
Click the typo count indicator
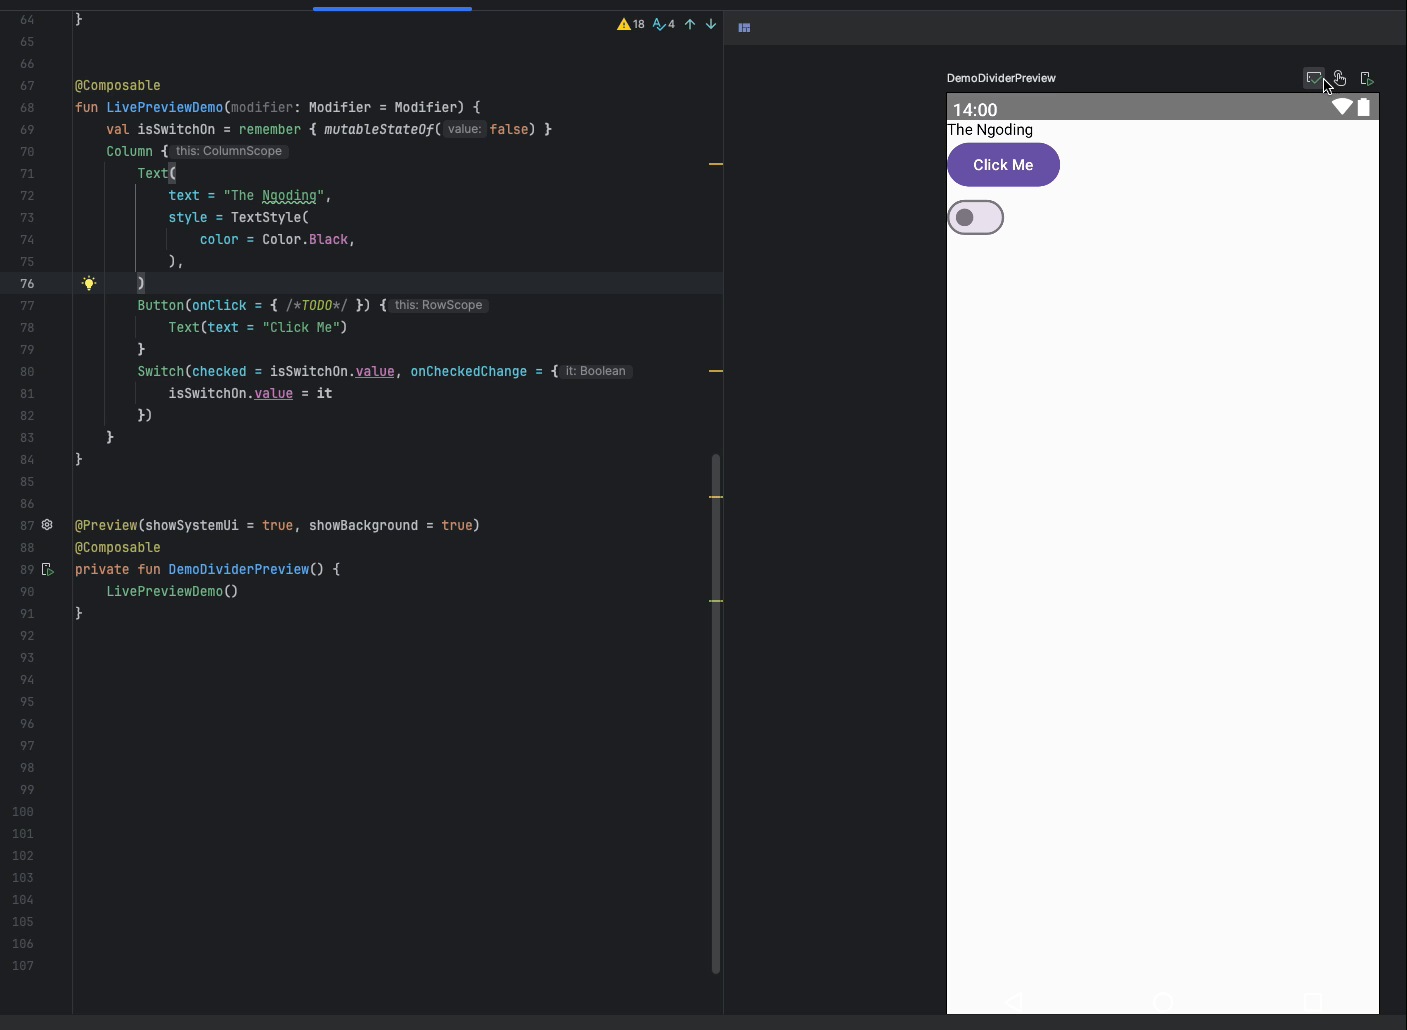tap(664, 24)
